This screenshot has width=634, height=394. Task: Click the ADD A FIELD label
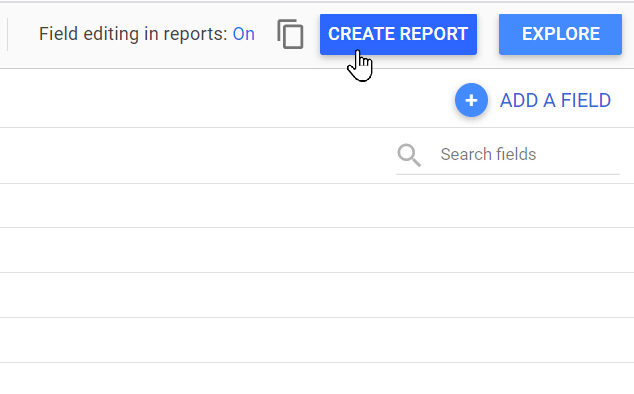555,100
